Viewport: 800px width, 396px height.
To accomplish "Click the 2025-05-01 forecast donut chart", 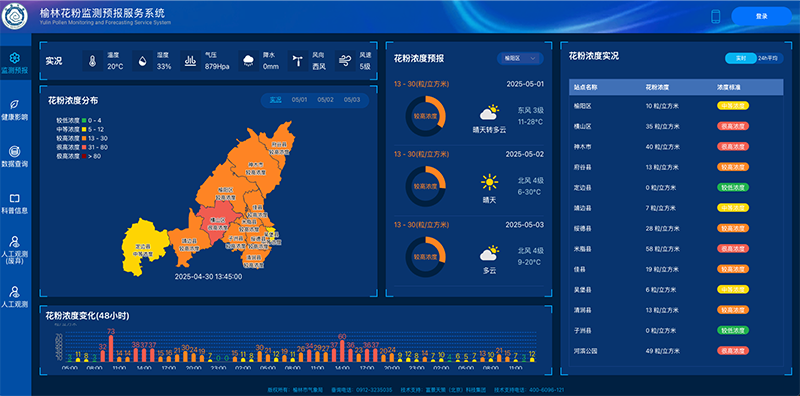I will pyautogui.click(x=426, y=116).
